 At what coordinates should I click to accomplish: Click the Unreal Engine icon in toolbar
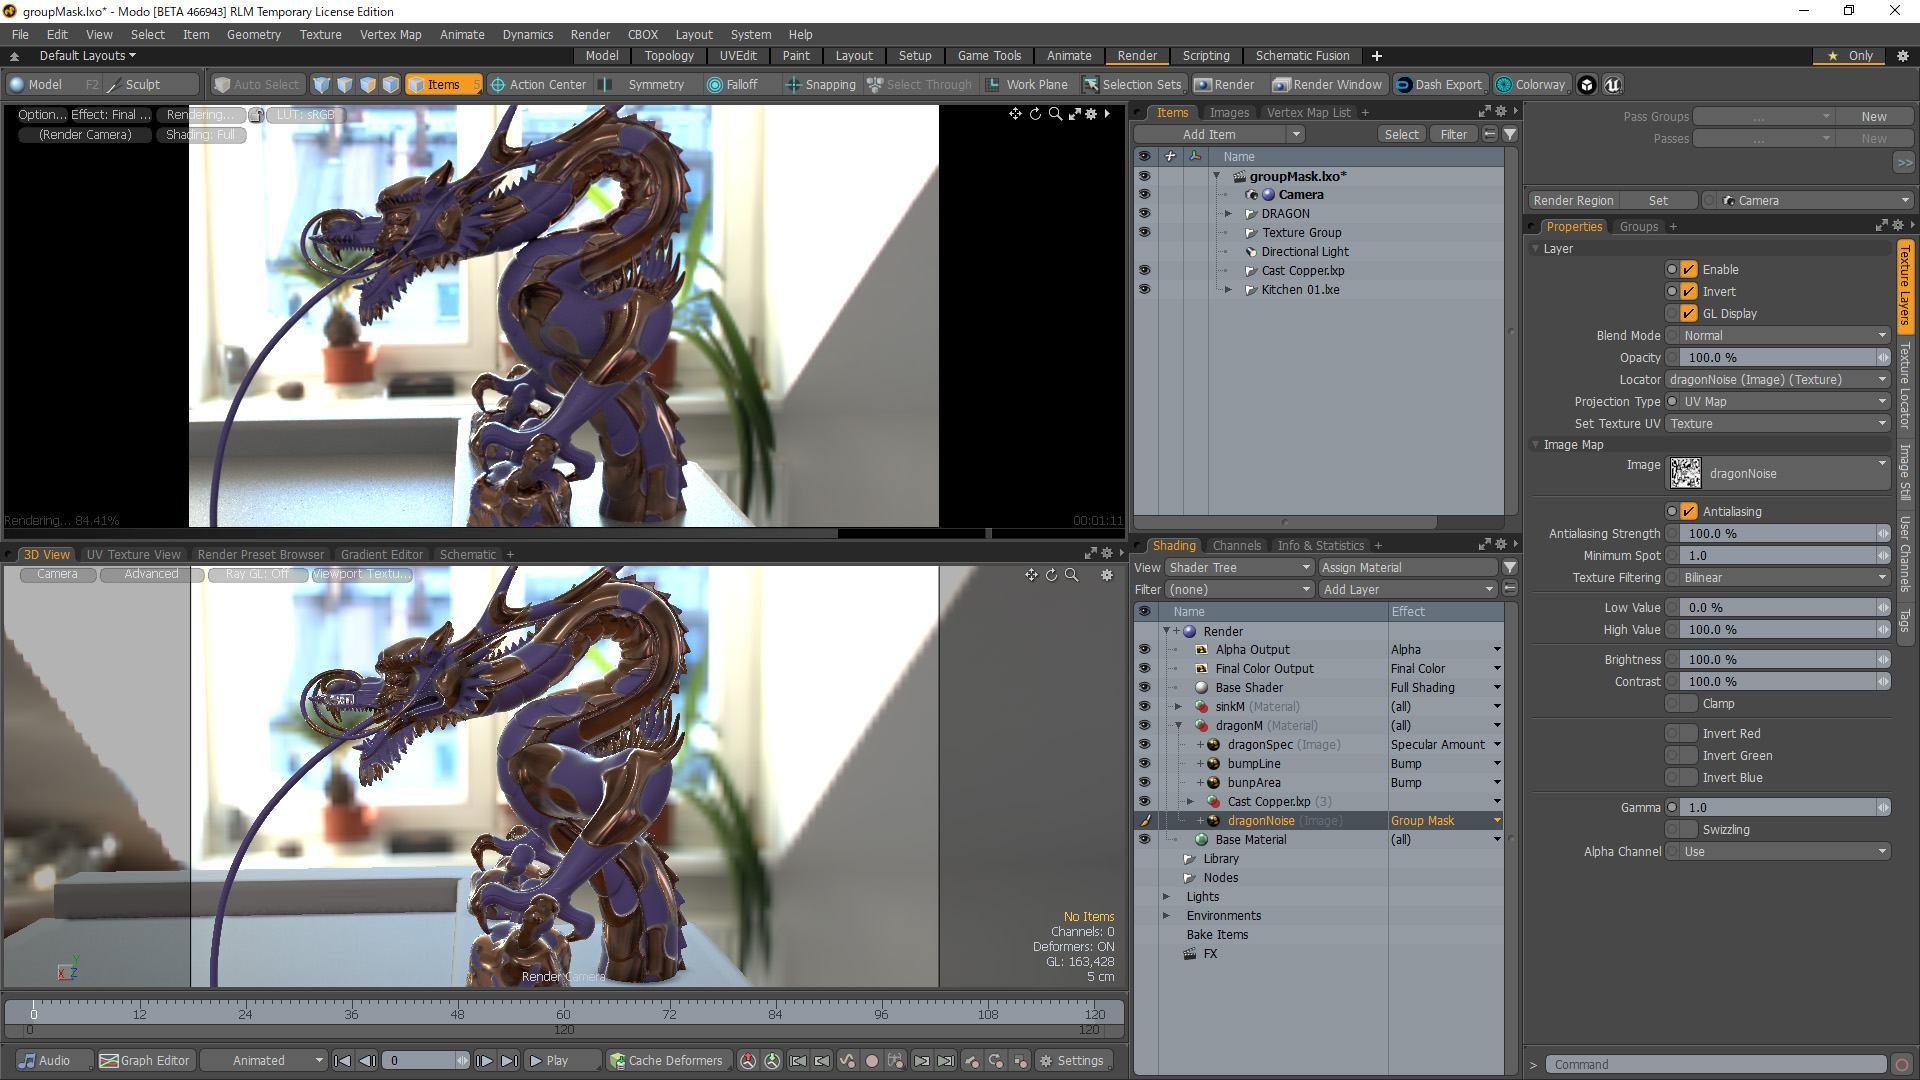[x=1612, y=85]
